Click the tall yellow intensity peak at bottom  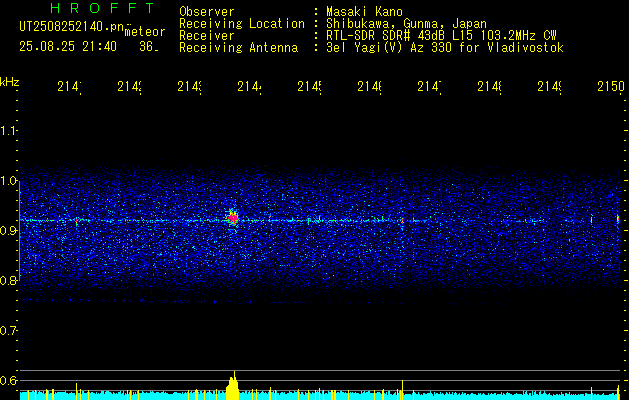click(x=233, y=386)
